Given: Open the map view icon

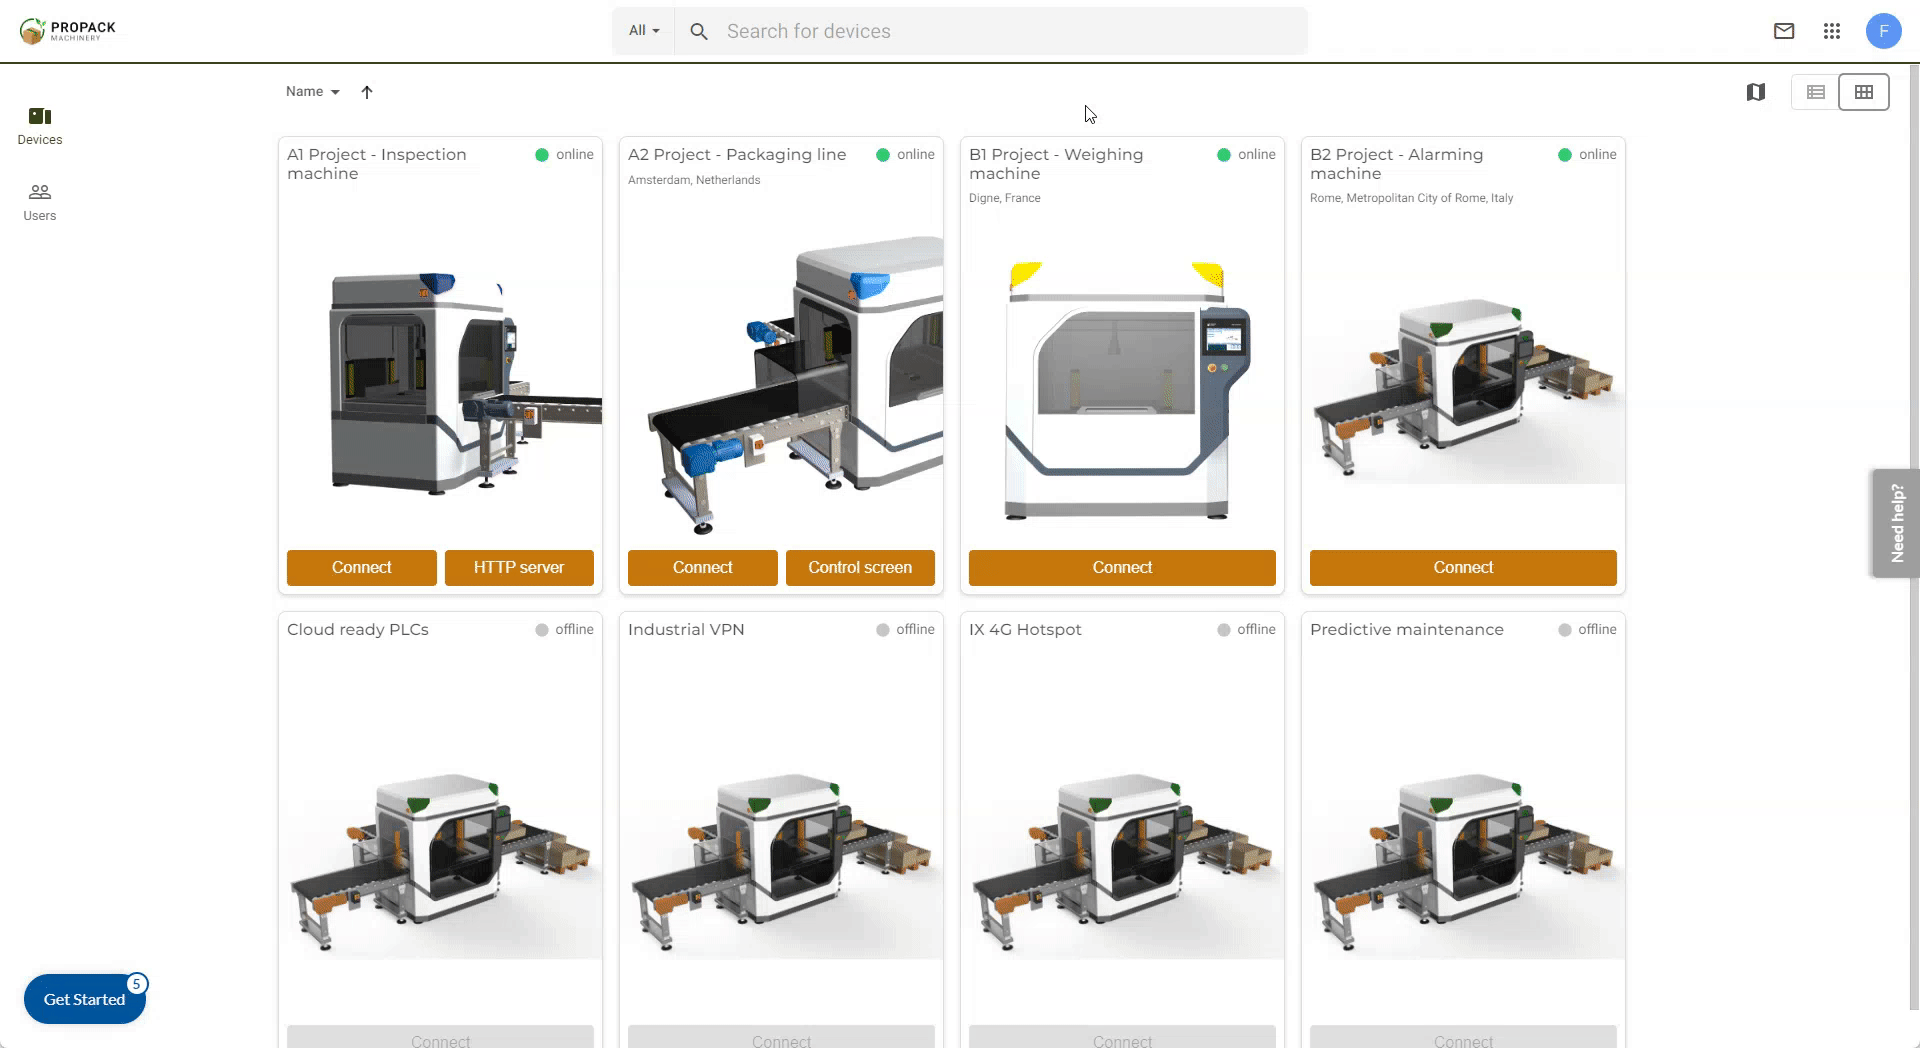Looking at the screenshot, I should [x=1756, y=92].
